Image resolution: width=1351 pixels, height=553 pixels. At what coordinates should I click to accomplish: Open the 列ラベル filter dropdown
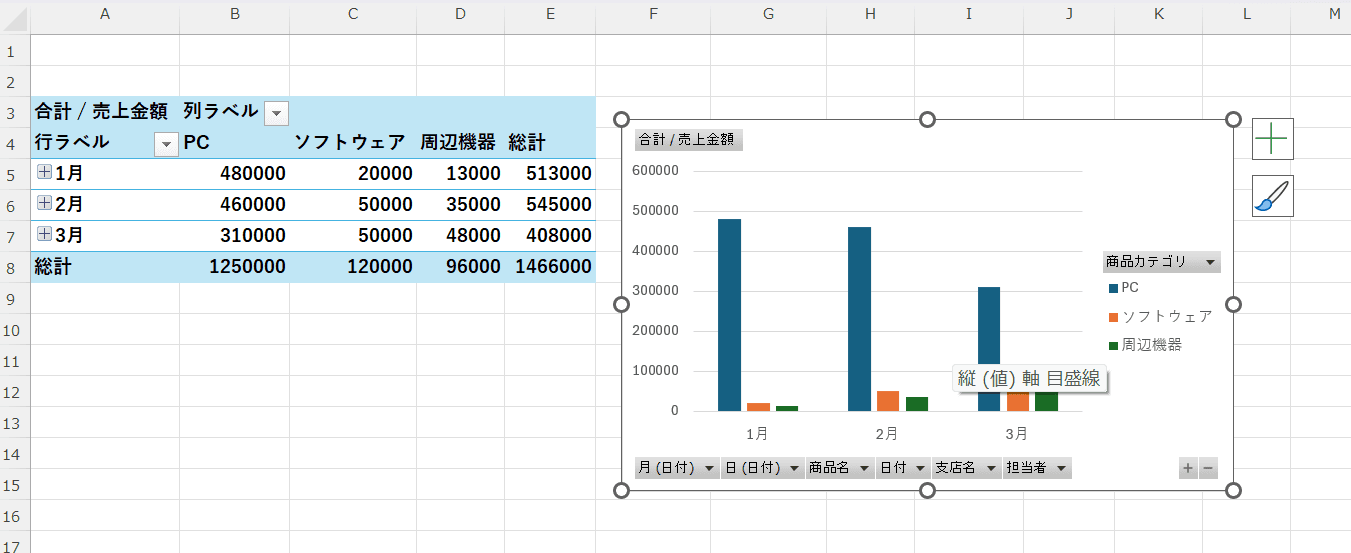[277, 113]
